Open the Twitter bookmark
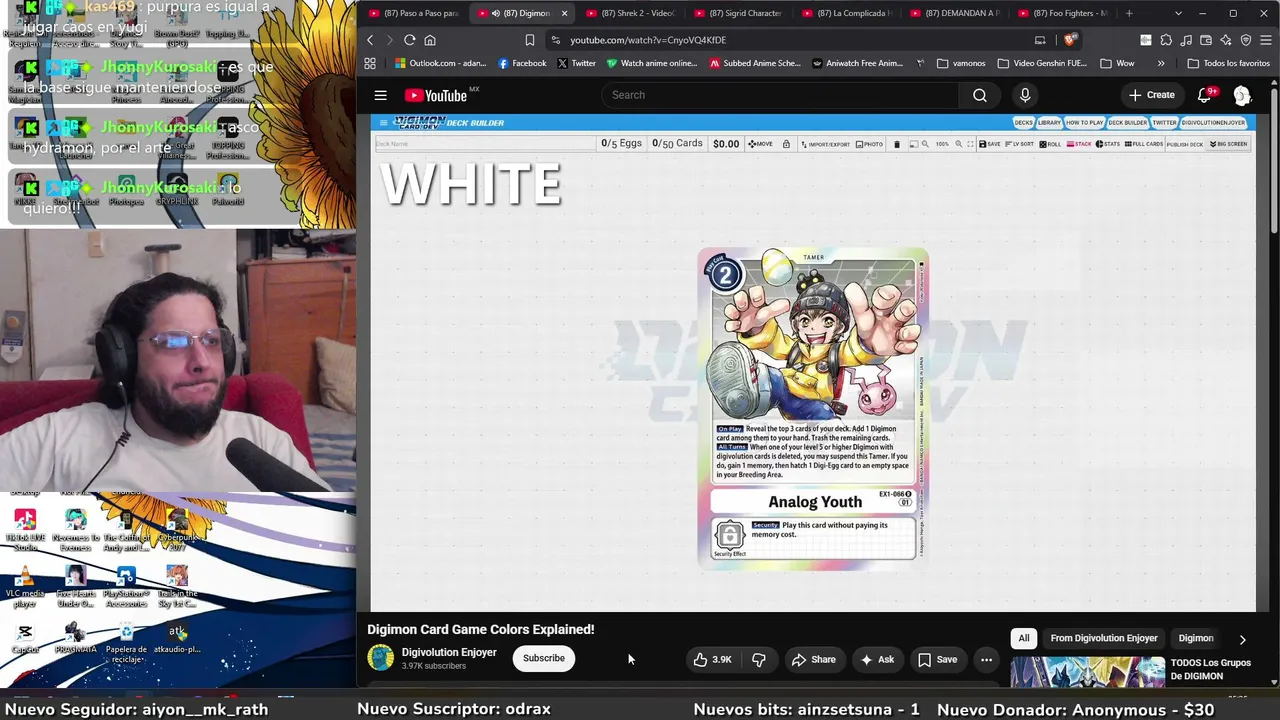 (x=576, y=63)
